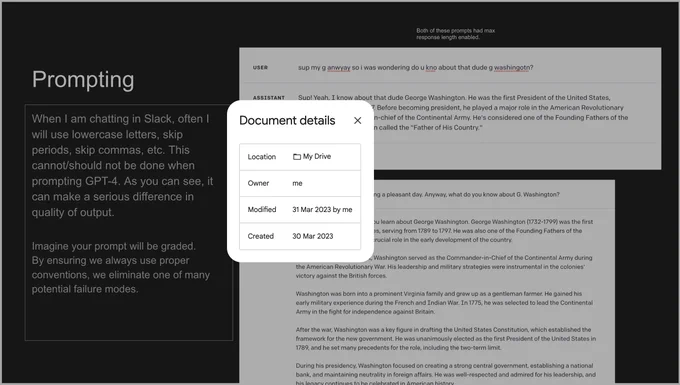Click the 'Washington was born into a prominent' paragraph

[x=444, y=302]
